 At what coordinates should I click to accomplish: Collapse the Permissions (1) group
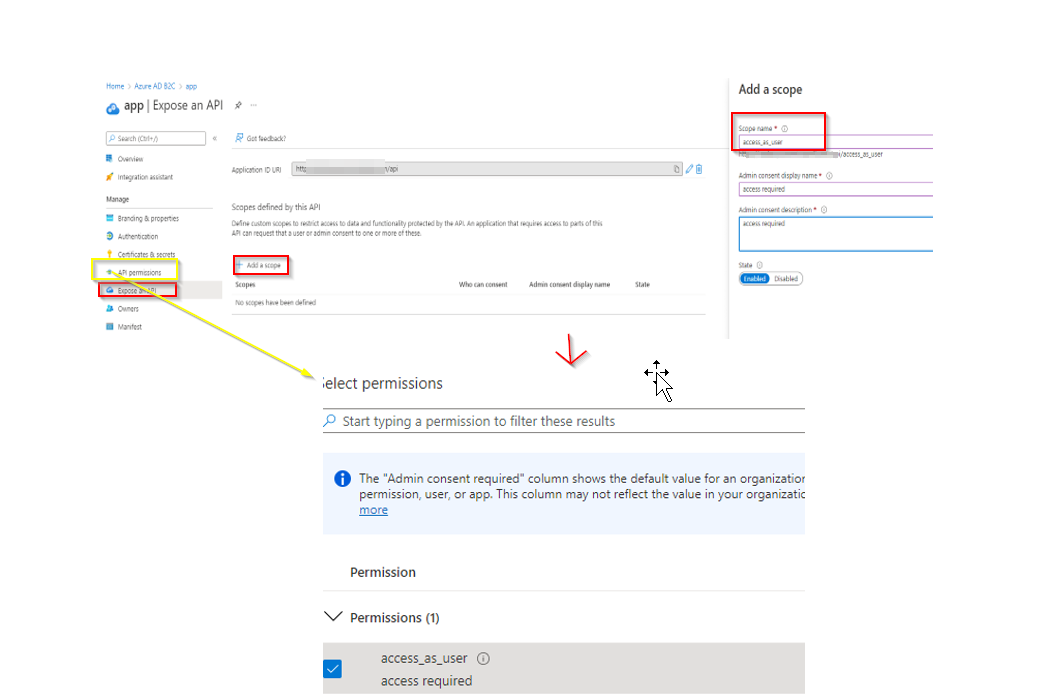point(333,616)
